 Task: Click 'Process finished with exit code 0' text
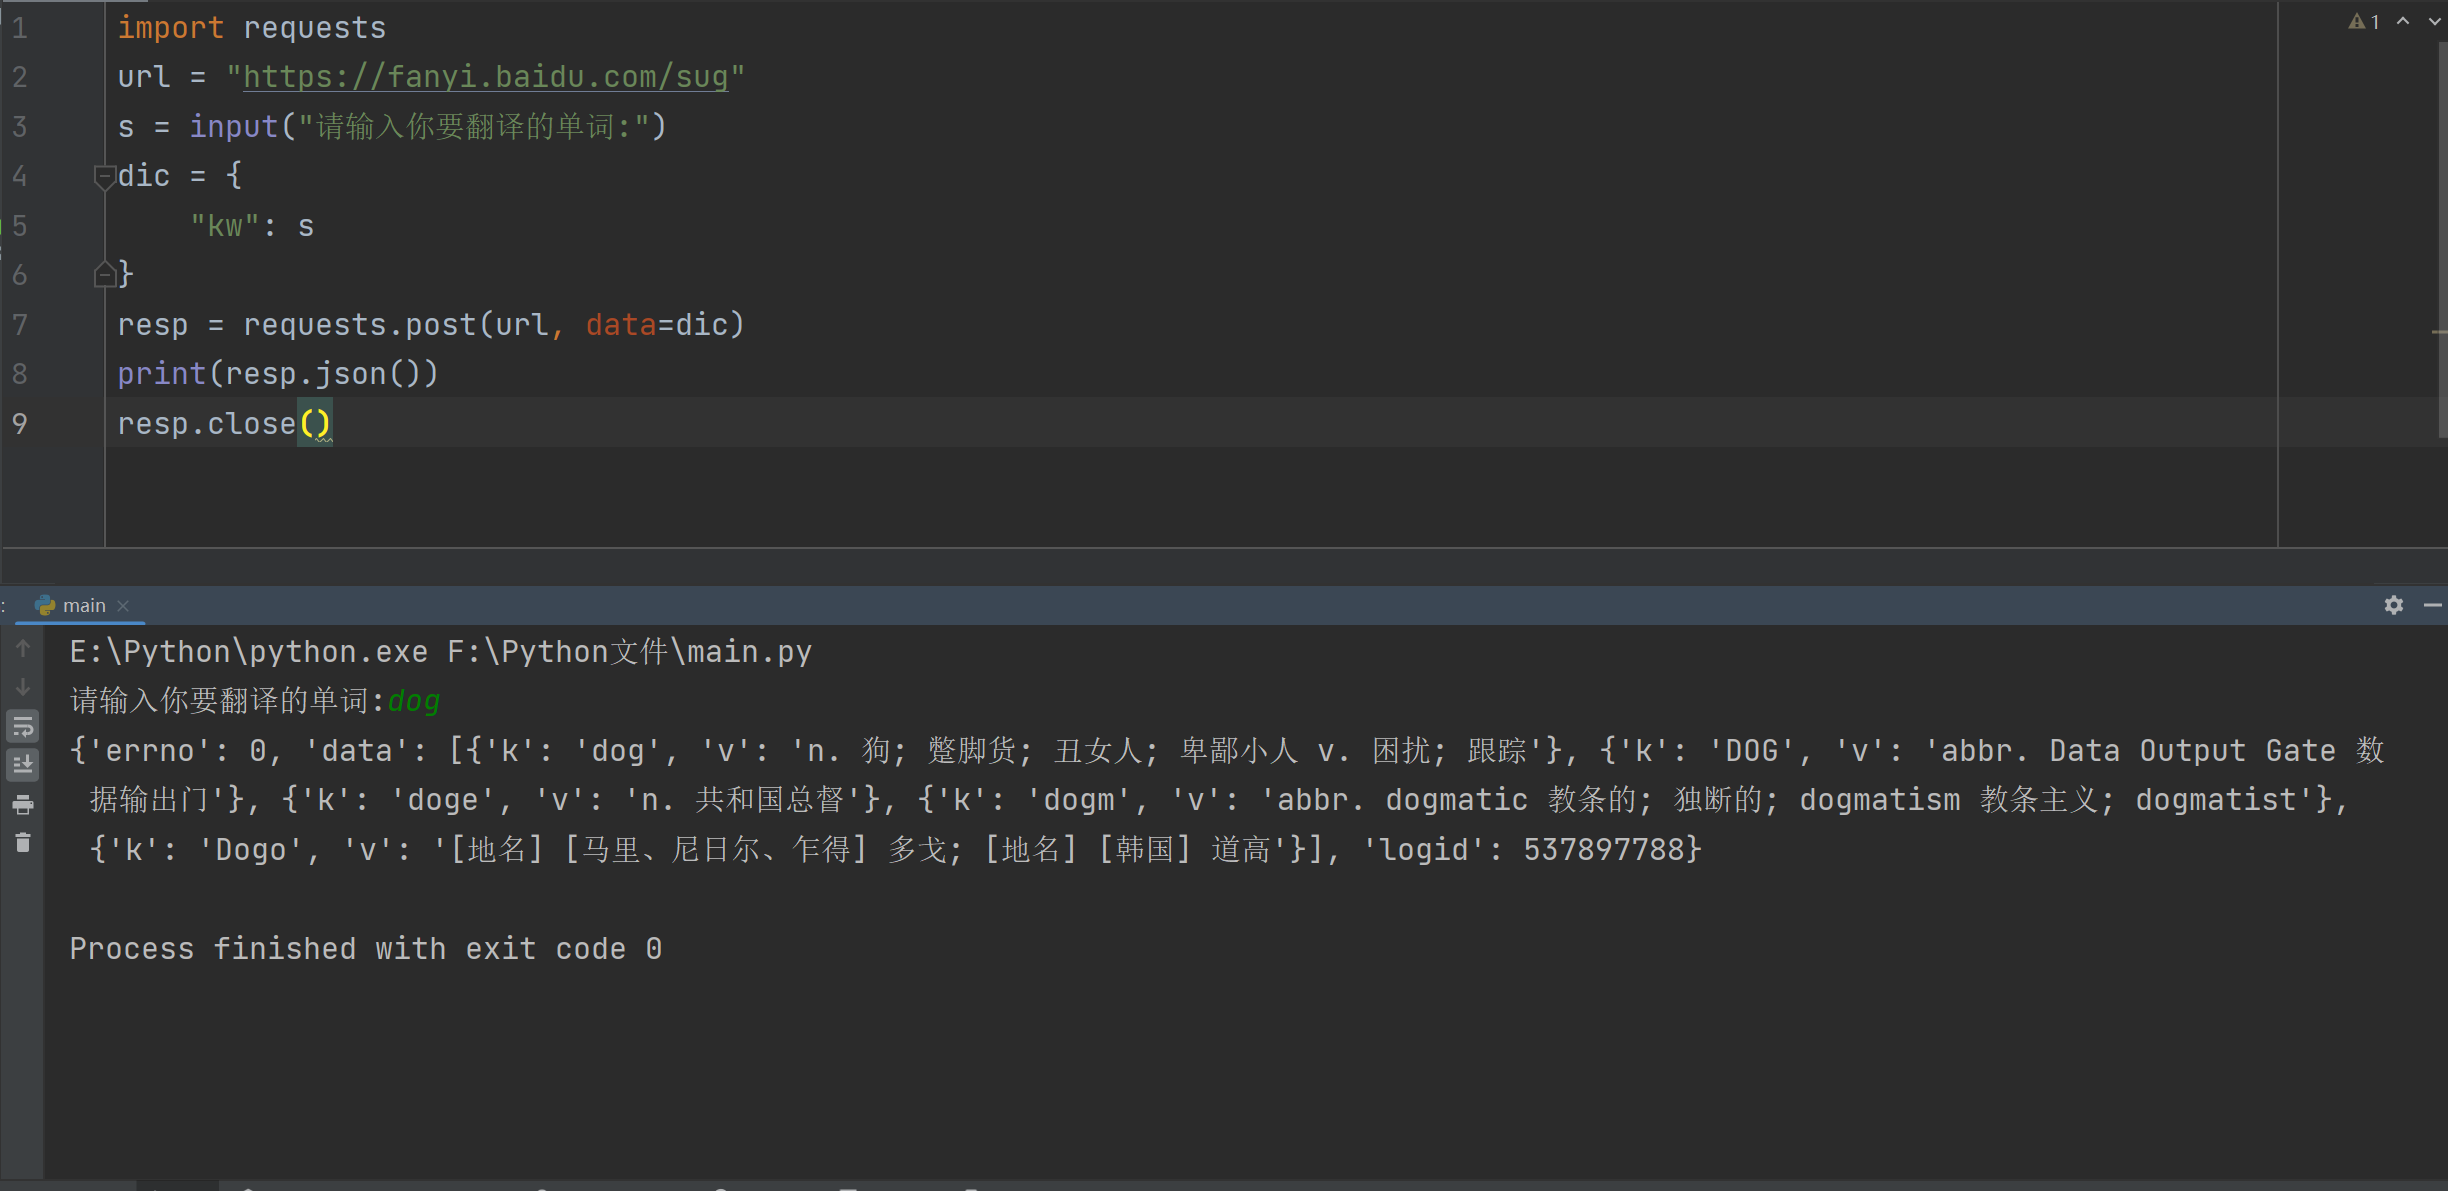click(x=366, y=949)
